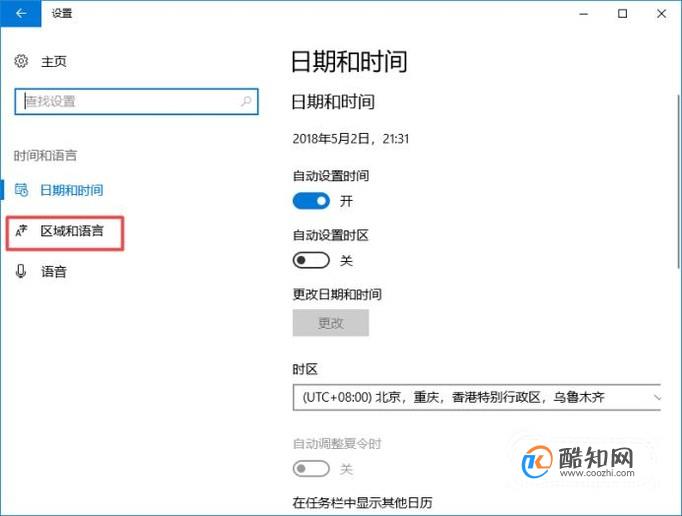Viewport: 682px width, 516px height.
Task: Turn off the 自动设置时间 switch
Action: tap(311, 201)
